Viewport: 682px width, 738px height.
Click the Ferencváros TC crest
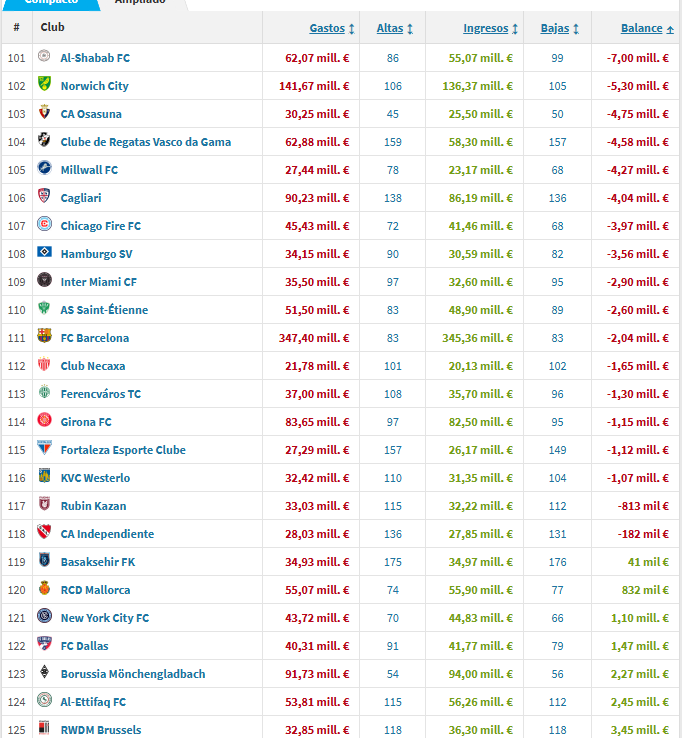click(44, 392)
